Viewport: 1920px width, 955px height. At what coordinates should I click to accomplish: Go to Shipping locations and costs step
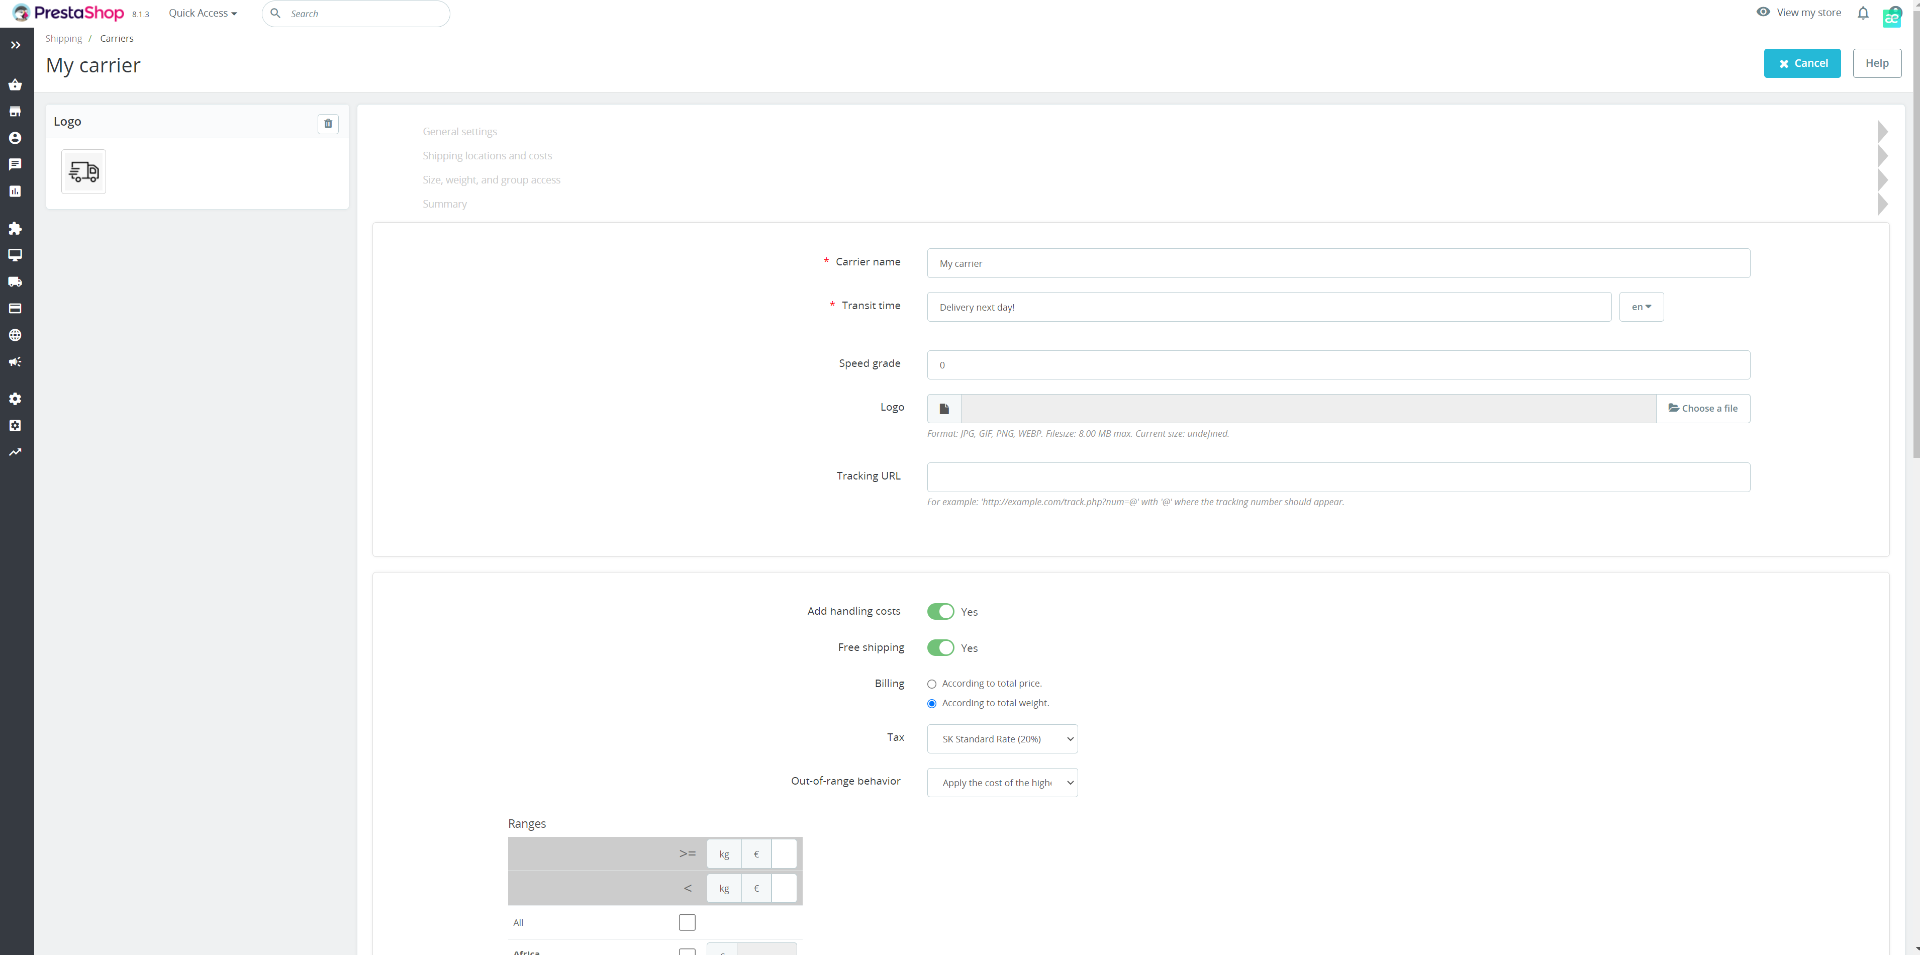pyautogui.click(x=487, y=156)
